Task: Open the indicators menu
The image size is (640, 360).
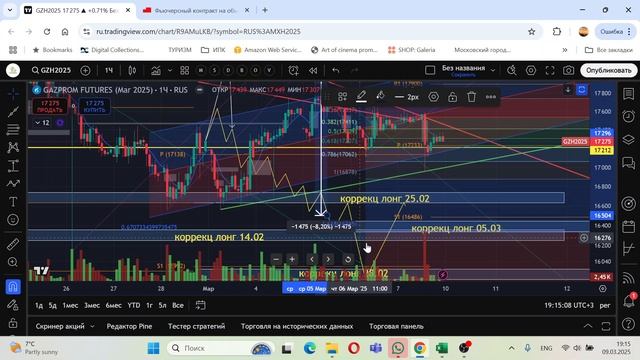Action: tap(156, 70)
